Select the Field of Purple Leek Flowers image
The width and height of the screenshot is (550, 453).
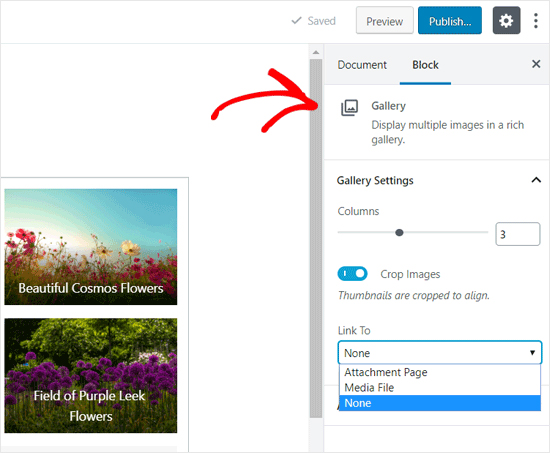coord(90,375)
